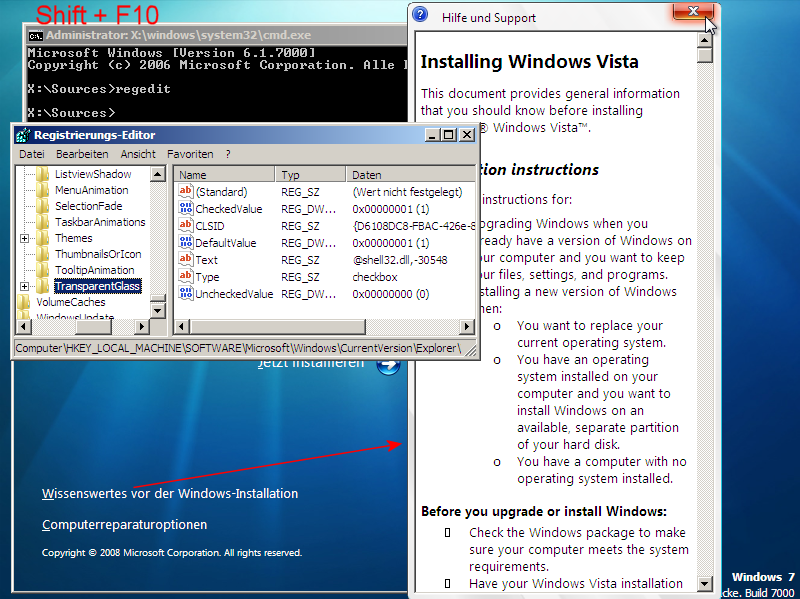Click the ThumbnailsOrIcon folder icon

click(x=43, y=254)
